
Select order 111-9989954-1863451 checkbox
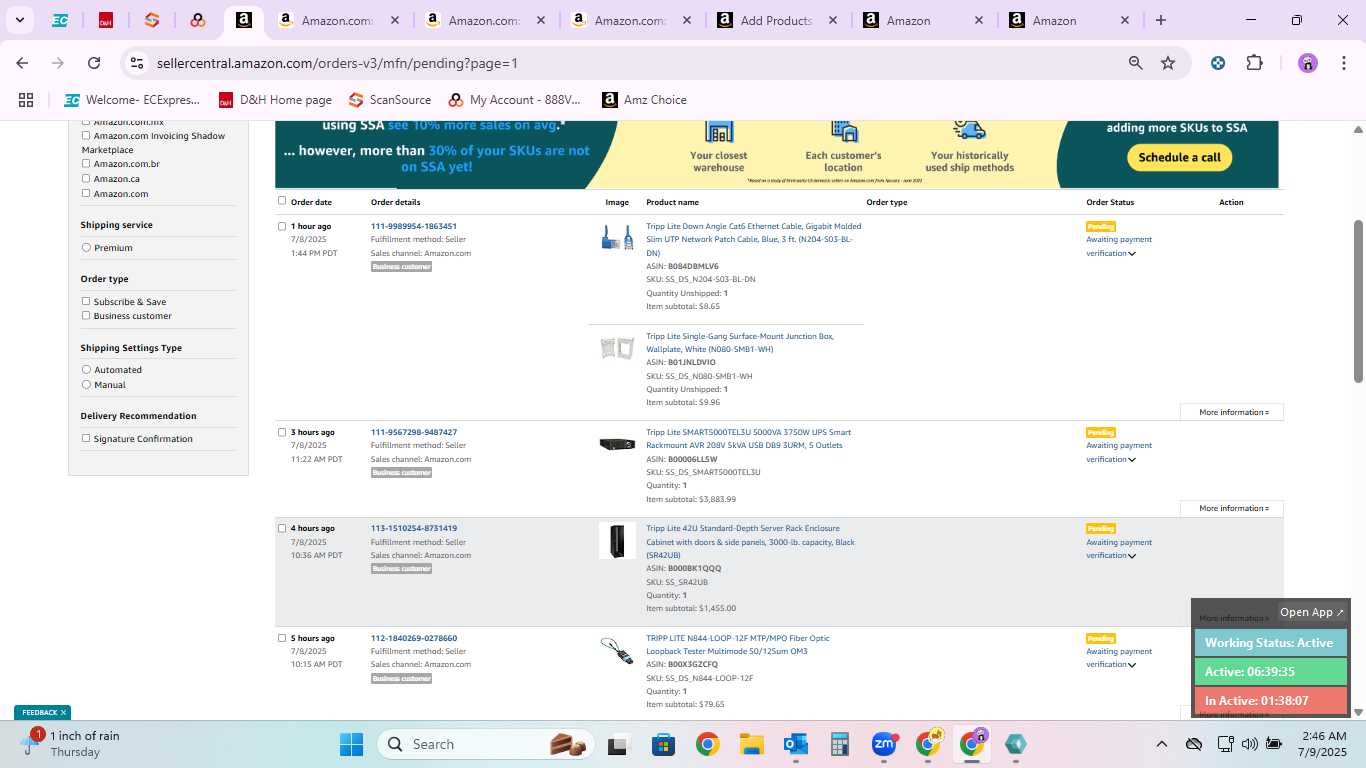(282, 226)
